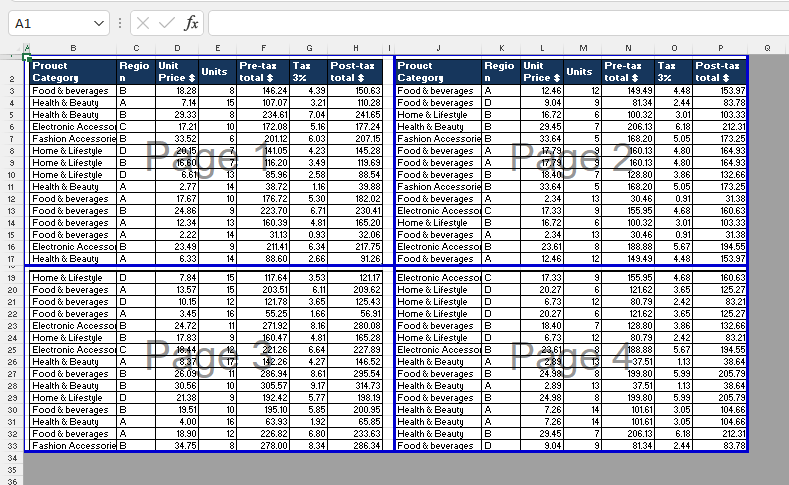Select row 3 via its row header
The image size is (789, 485).
click(x=12, y=91)
